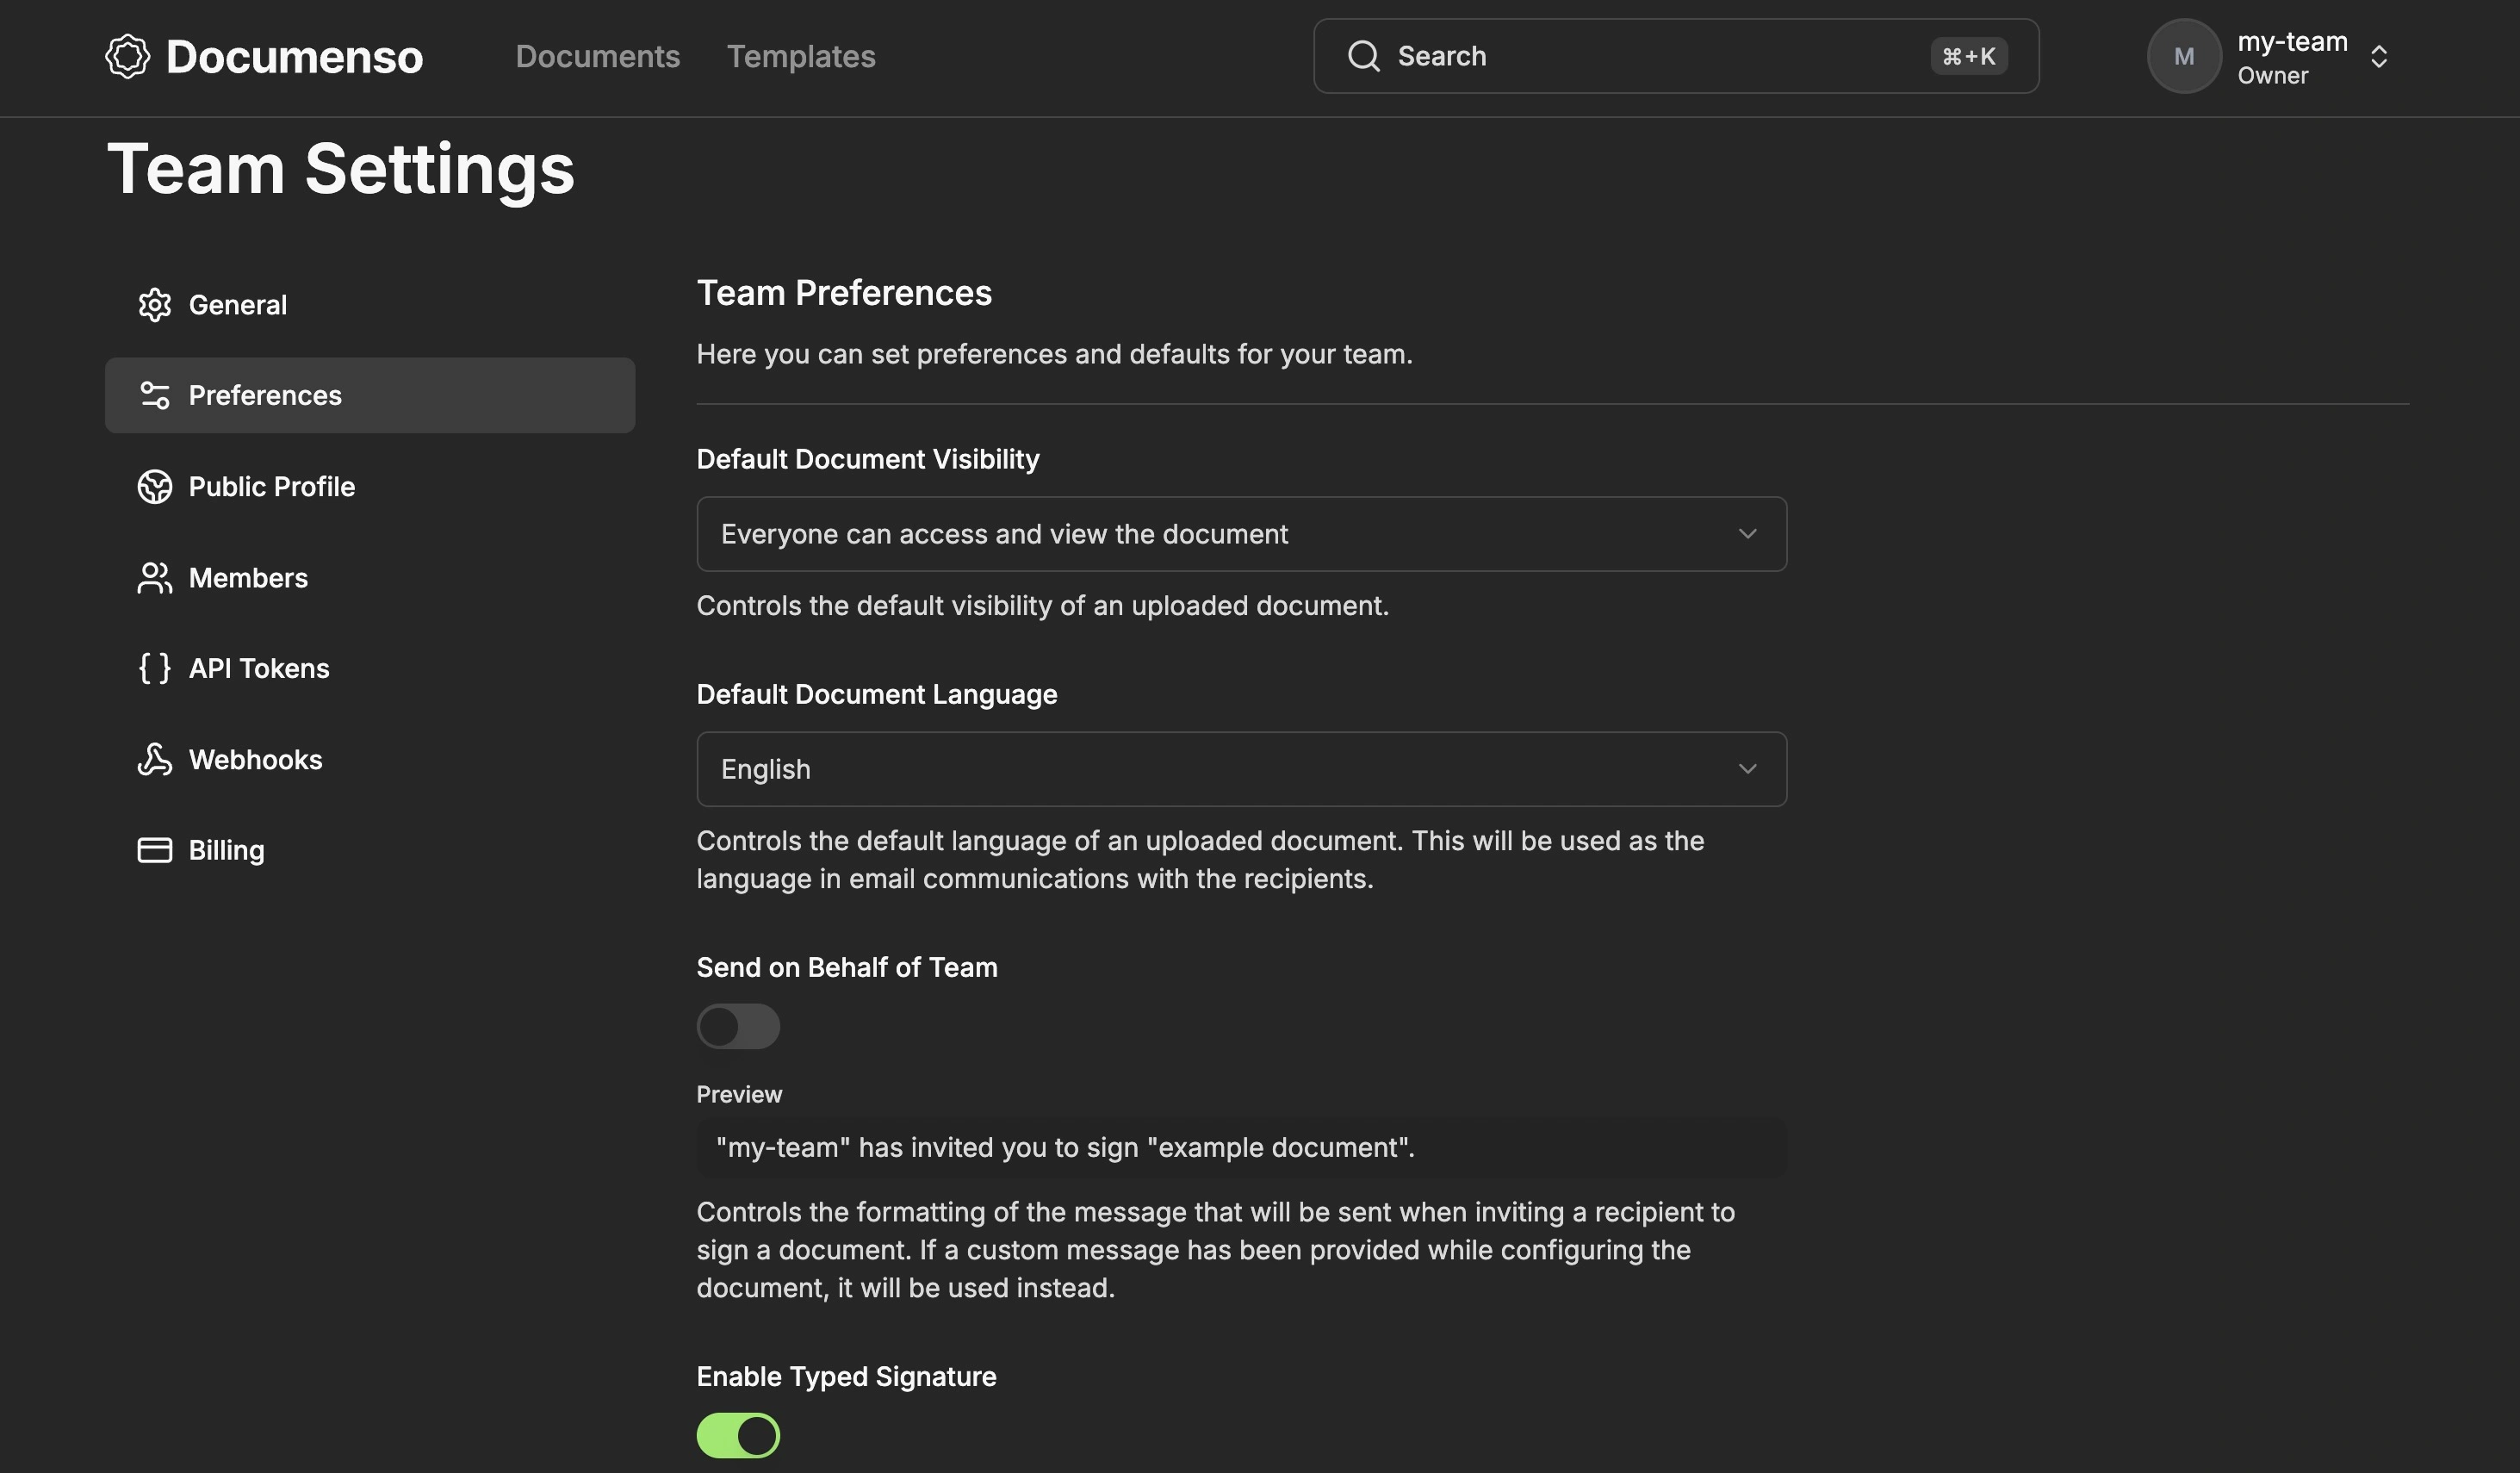This screenshot has height=1473, width=2520.
Task: Open the Members settings page
Action: click(x=248, y=578)
